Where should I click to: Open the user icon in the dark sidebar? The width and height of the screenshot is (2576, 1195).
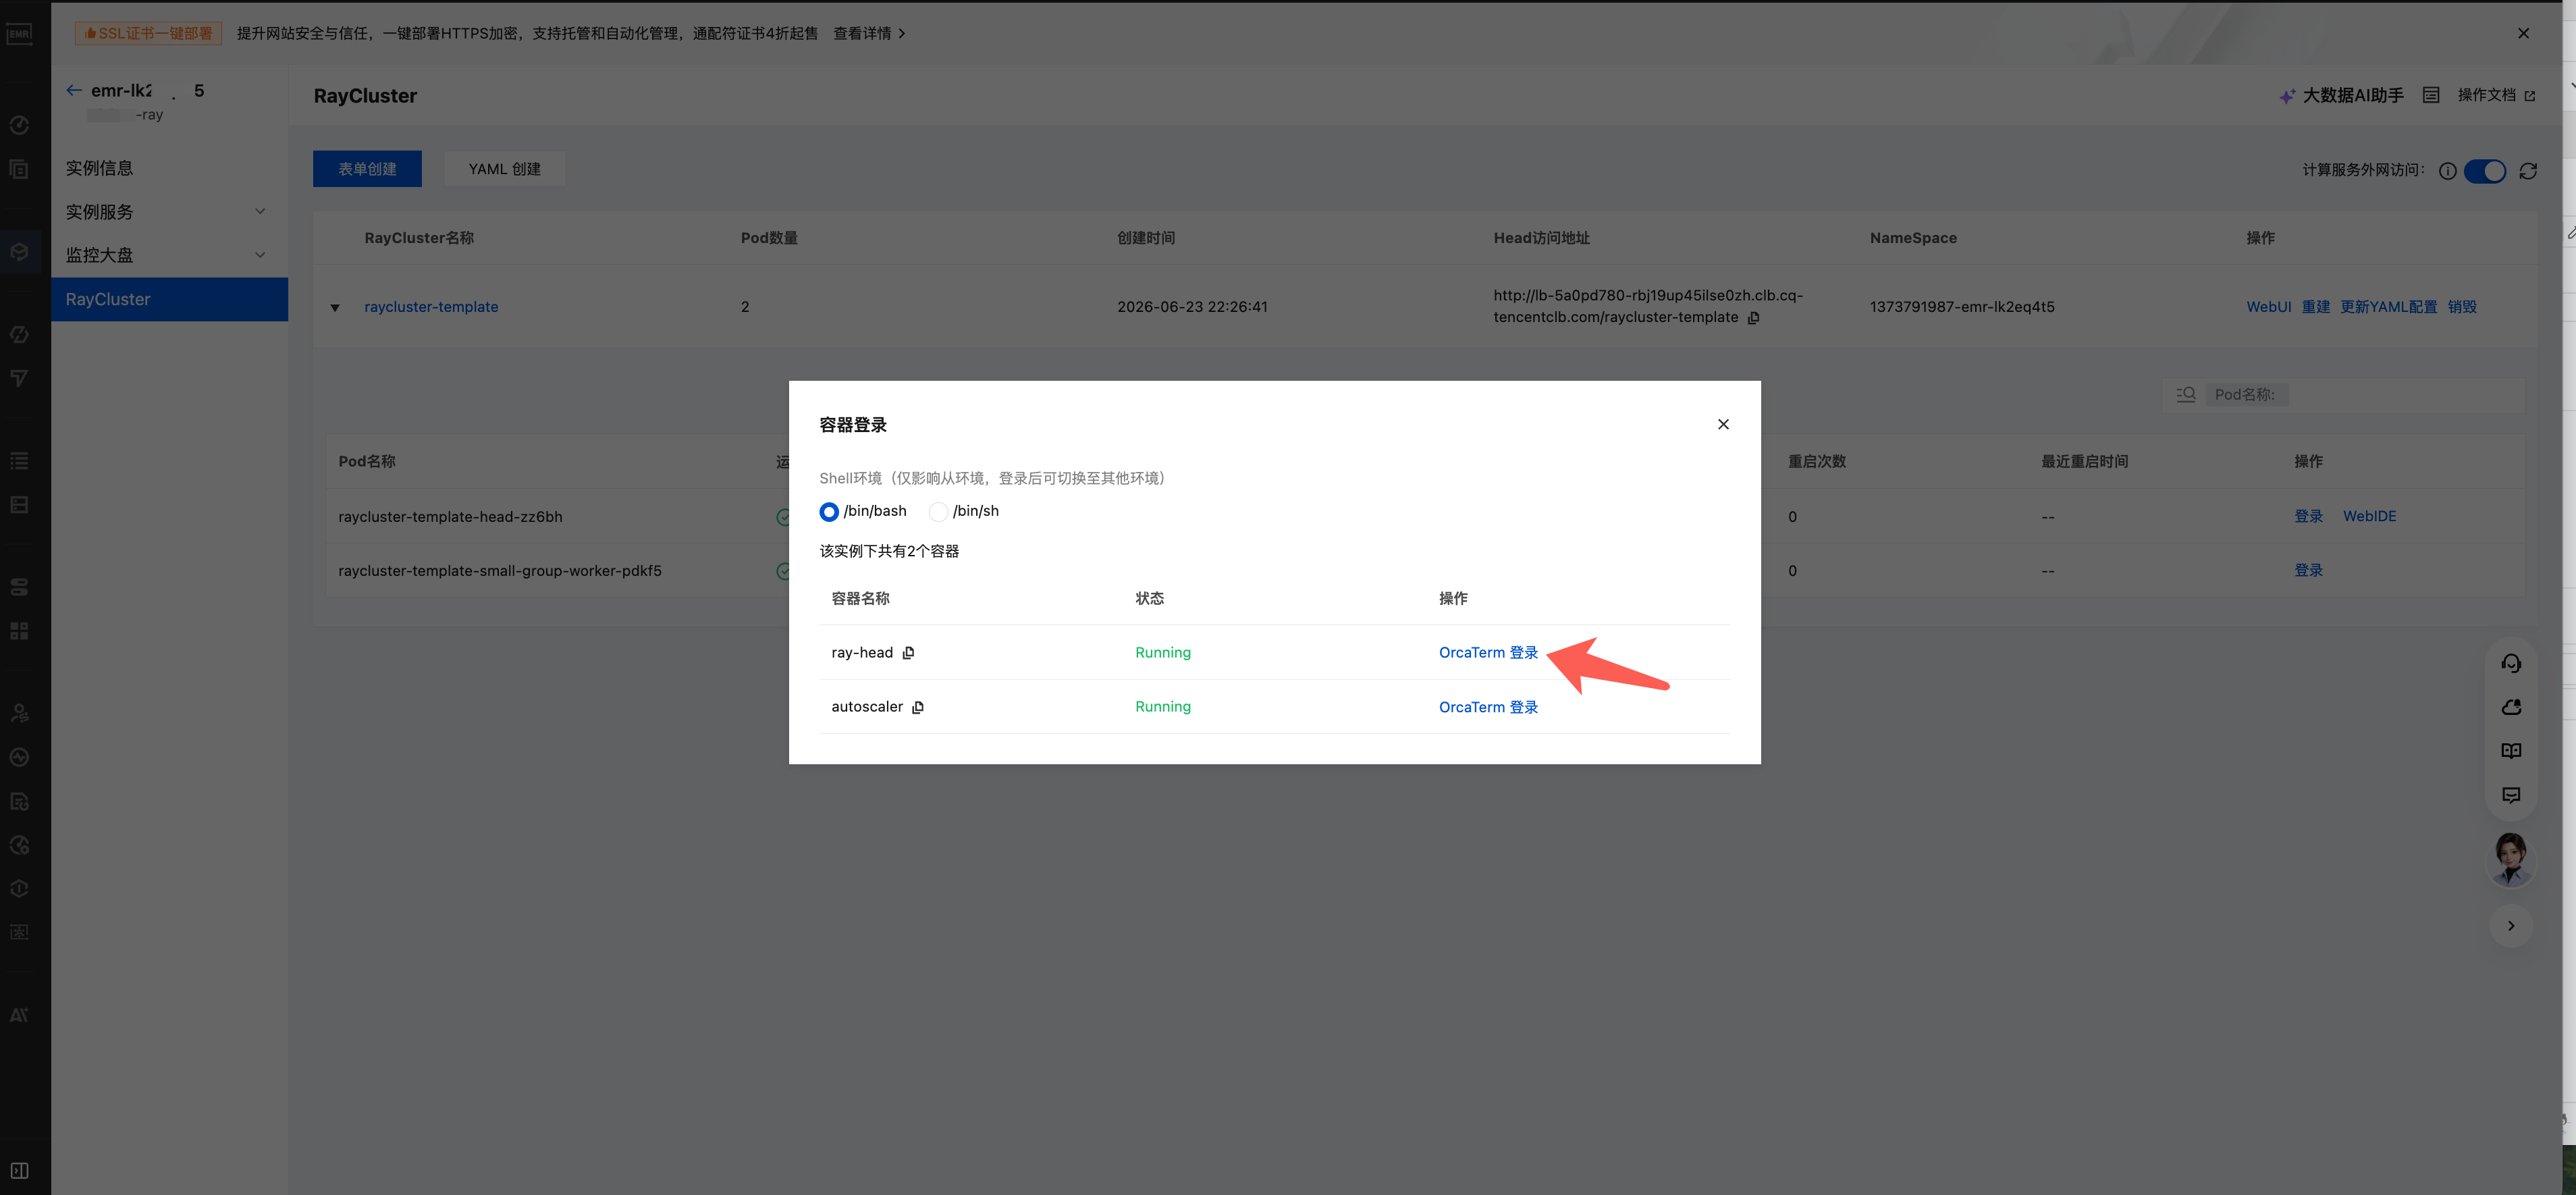click(x=19, y=713)
